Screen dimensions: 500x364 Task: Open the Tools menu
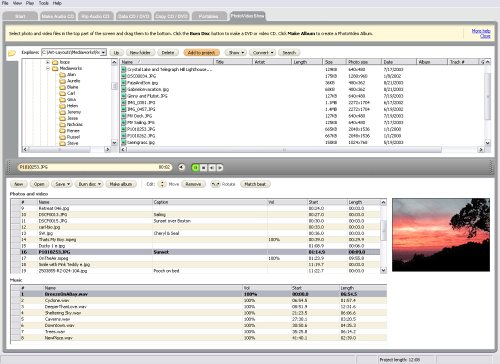(x=44, y=3)
